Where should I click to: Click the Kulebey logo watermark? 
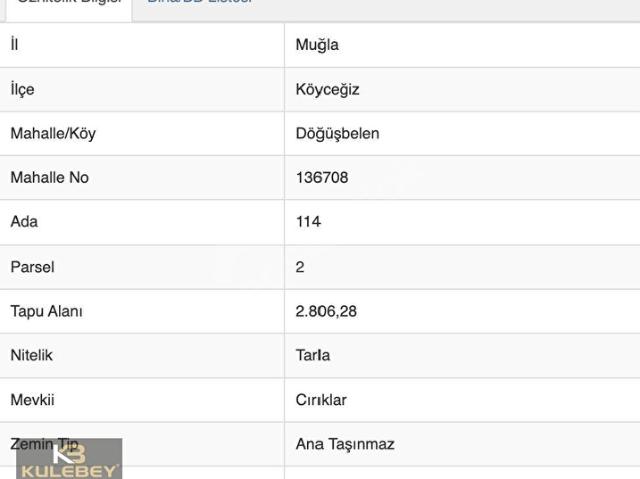pos(69,458)
